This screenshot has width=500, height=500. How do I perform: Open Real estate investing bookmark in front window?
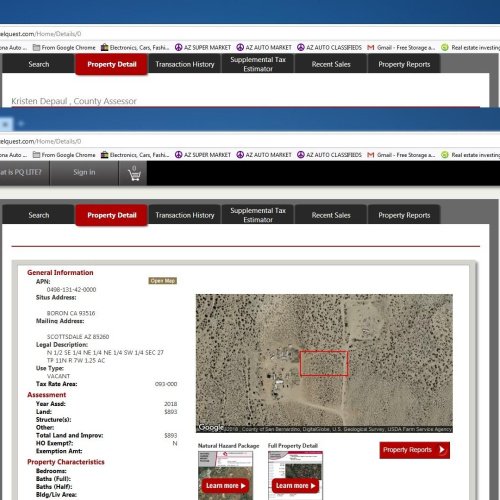coord(470,155)
